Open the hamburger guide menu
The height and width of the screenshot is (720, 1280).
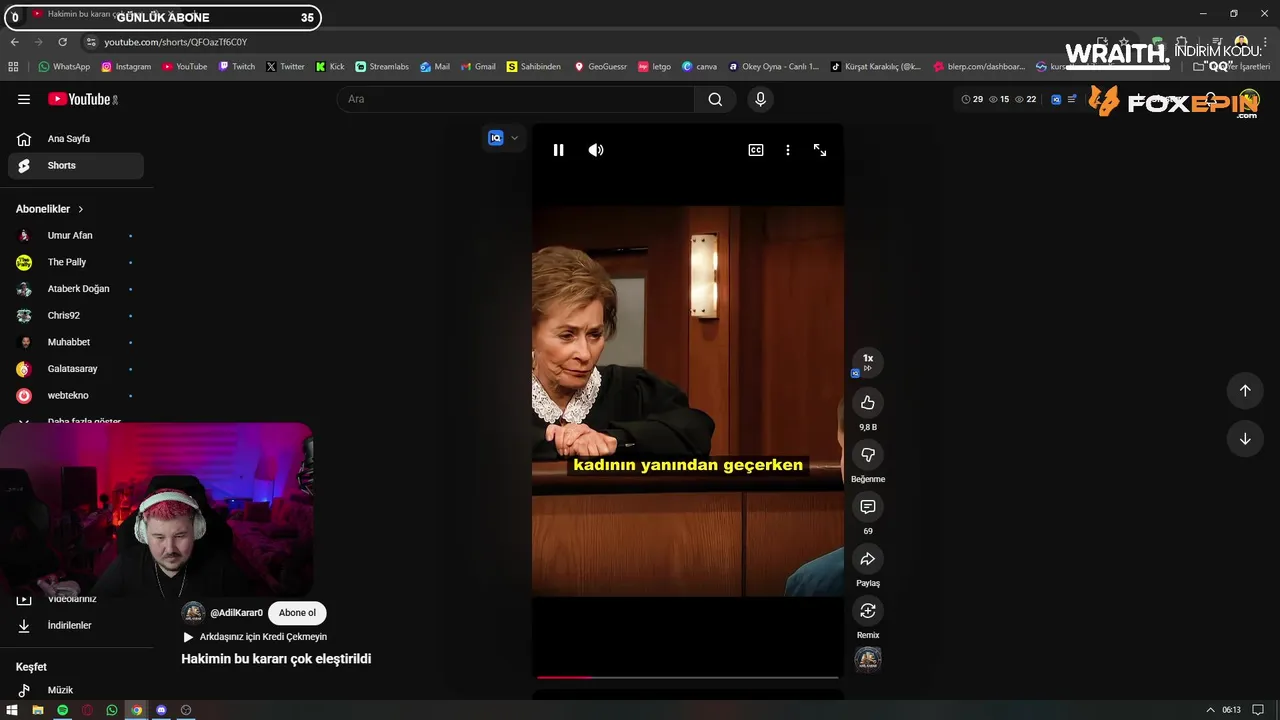[x=24, y=99]
